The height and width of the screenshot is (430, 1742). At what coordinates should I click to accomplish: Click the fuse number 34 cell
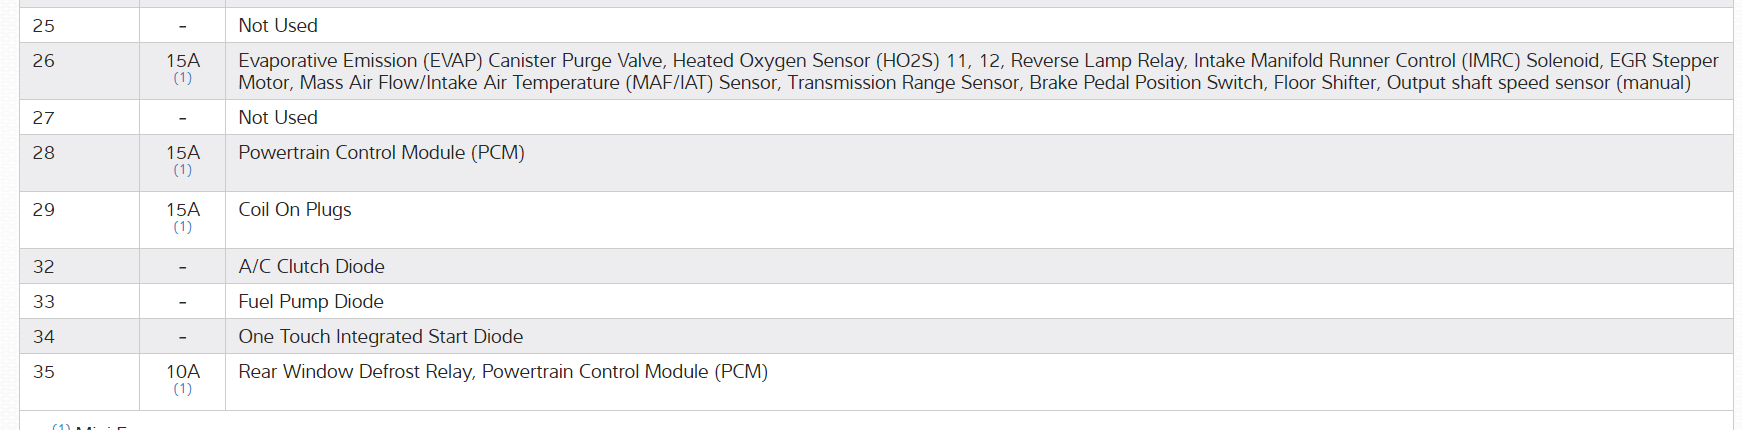[x=44, y=337]
